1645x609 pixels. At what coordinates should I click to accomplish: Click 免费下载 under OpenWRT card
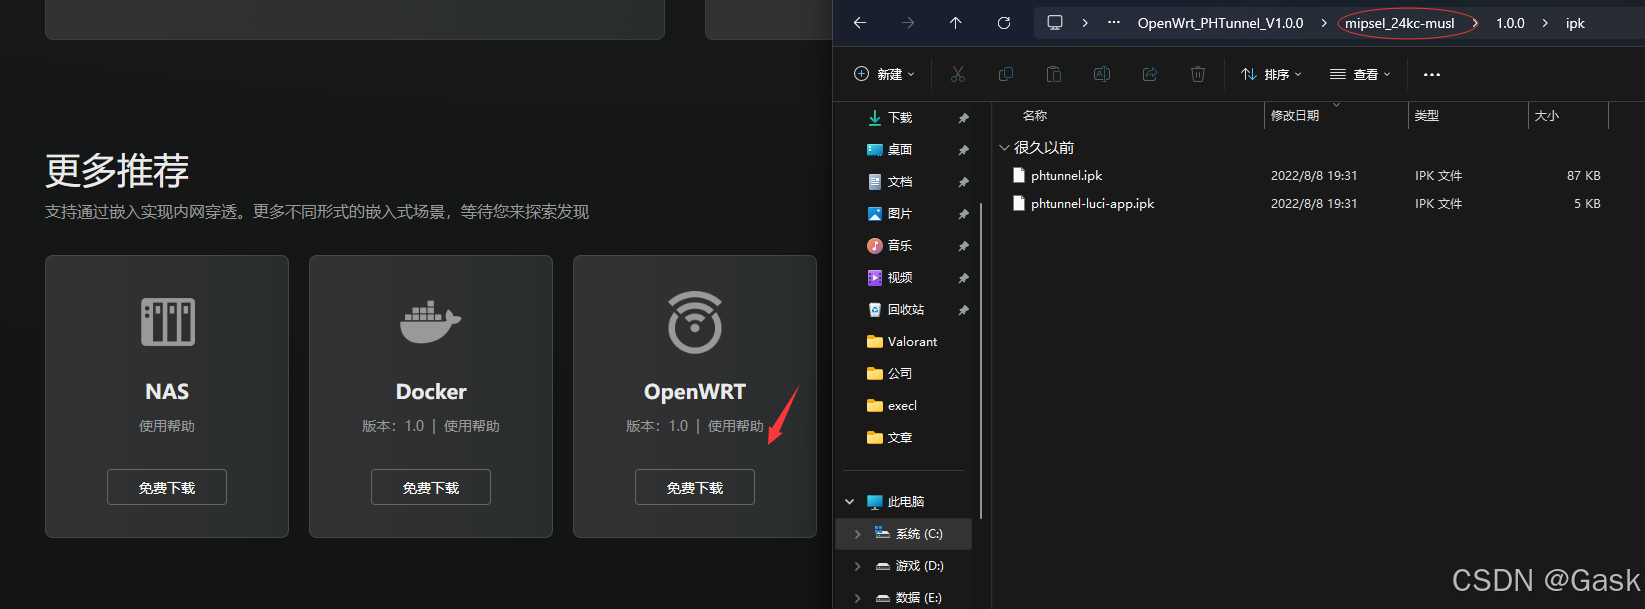695,487
